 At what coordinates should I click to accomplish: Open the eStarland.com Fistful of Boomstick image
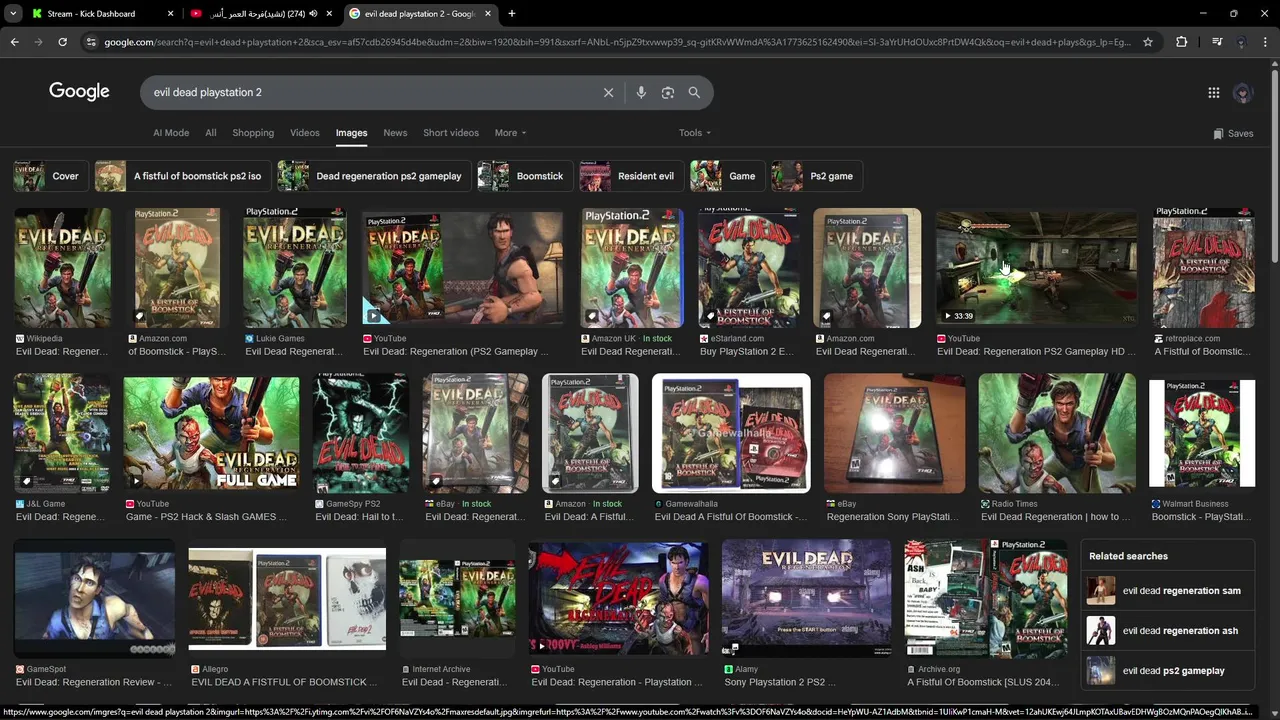click(x=749, y=268)
